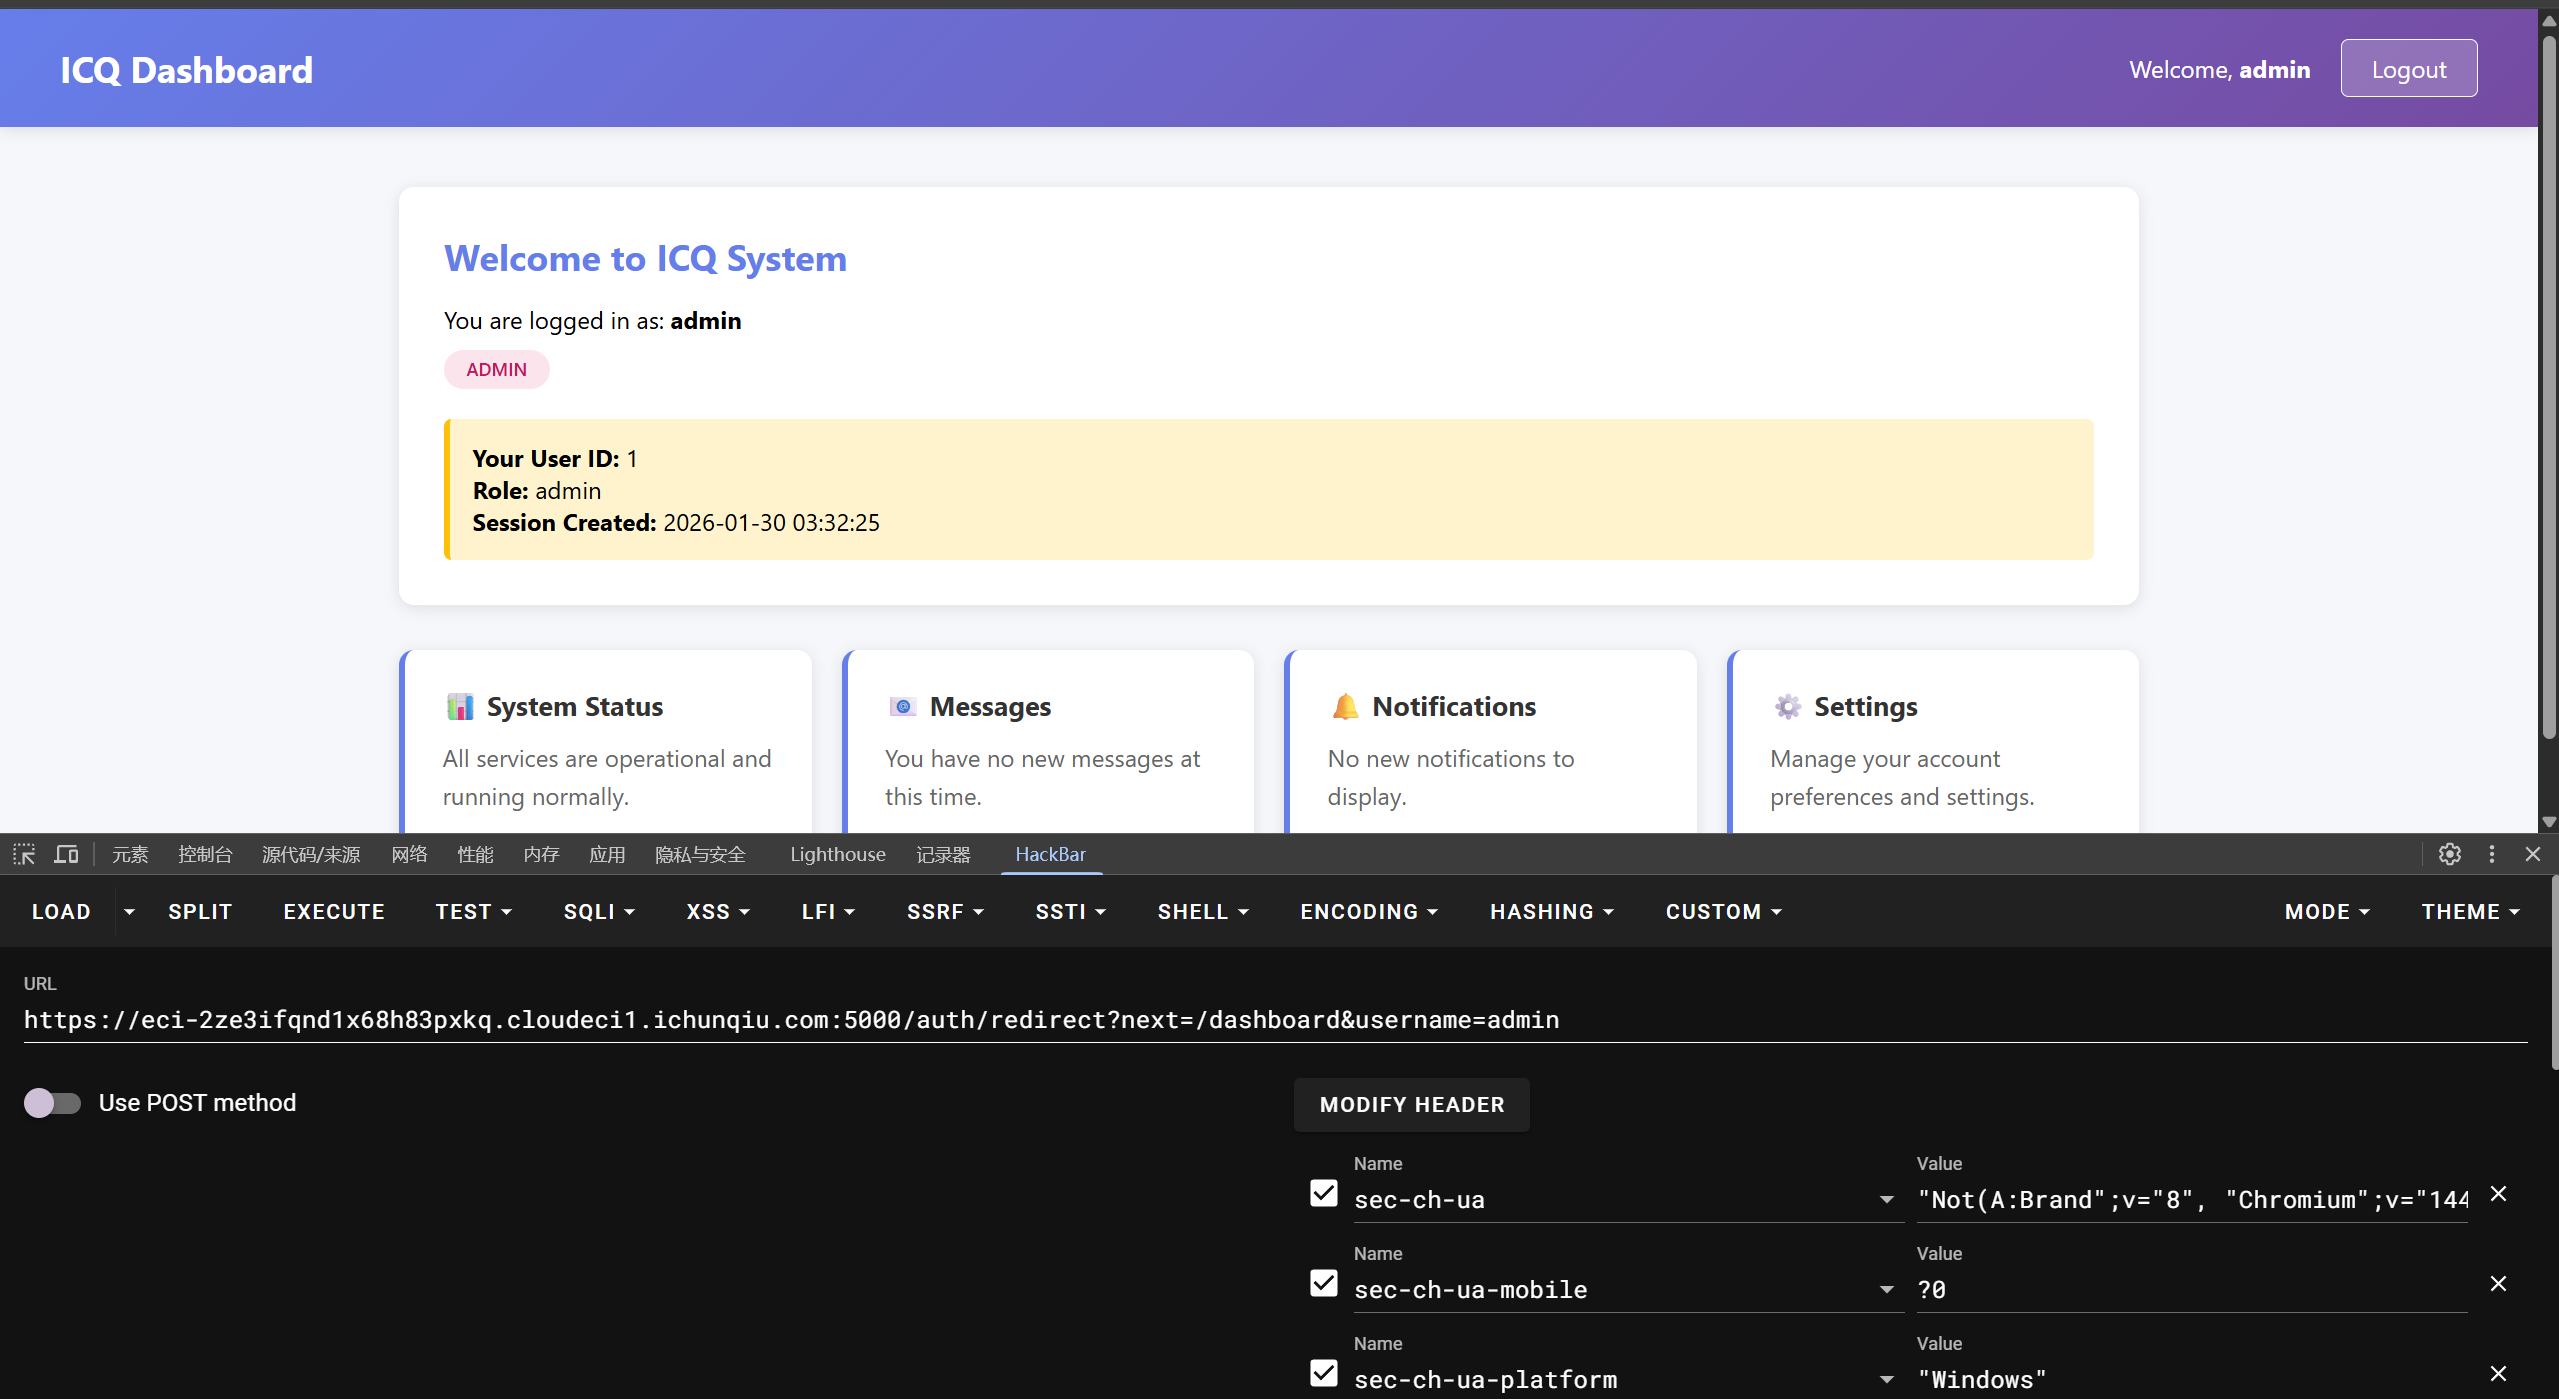Click the EXECUTE button
The image size is (2559, 1399).
pos(334,911)
